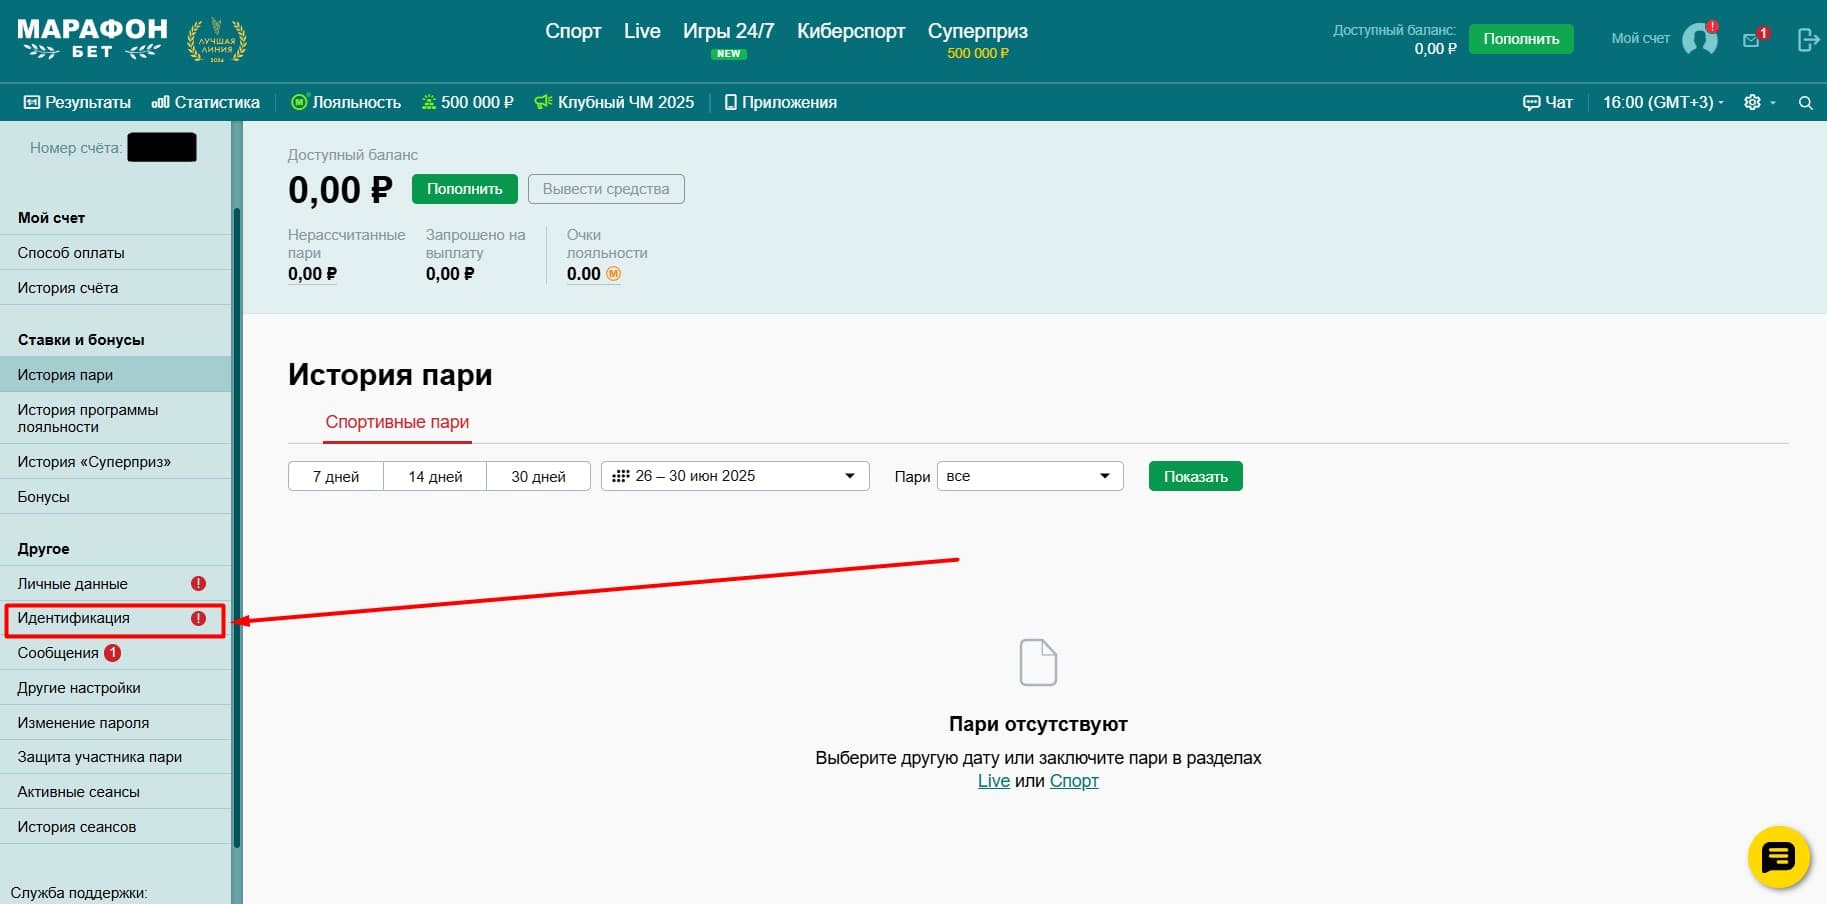Viewport: 1827px width, 904px height.
Task: Open Личные данные in the sidebar
Action: click(x=115, y=584)
